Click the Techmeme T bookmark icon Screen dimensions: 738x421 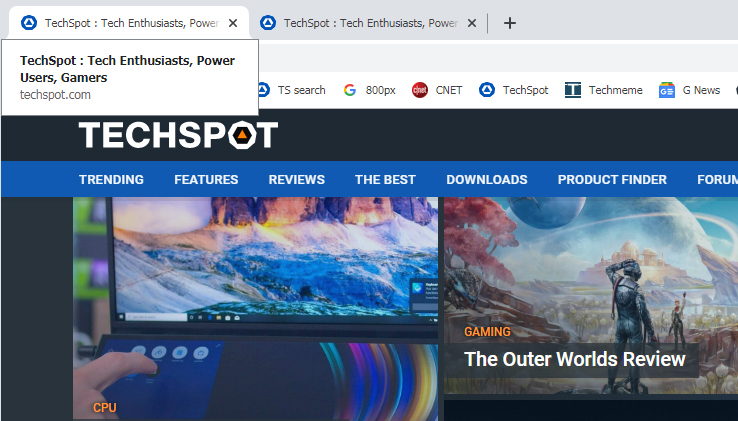(573, 90)
